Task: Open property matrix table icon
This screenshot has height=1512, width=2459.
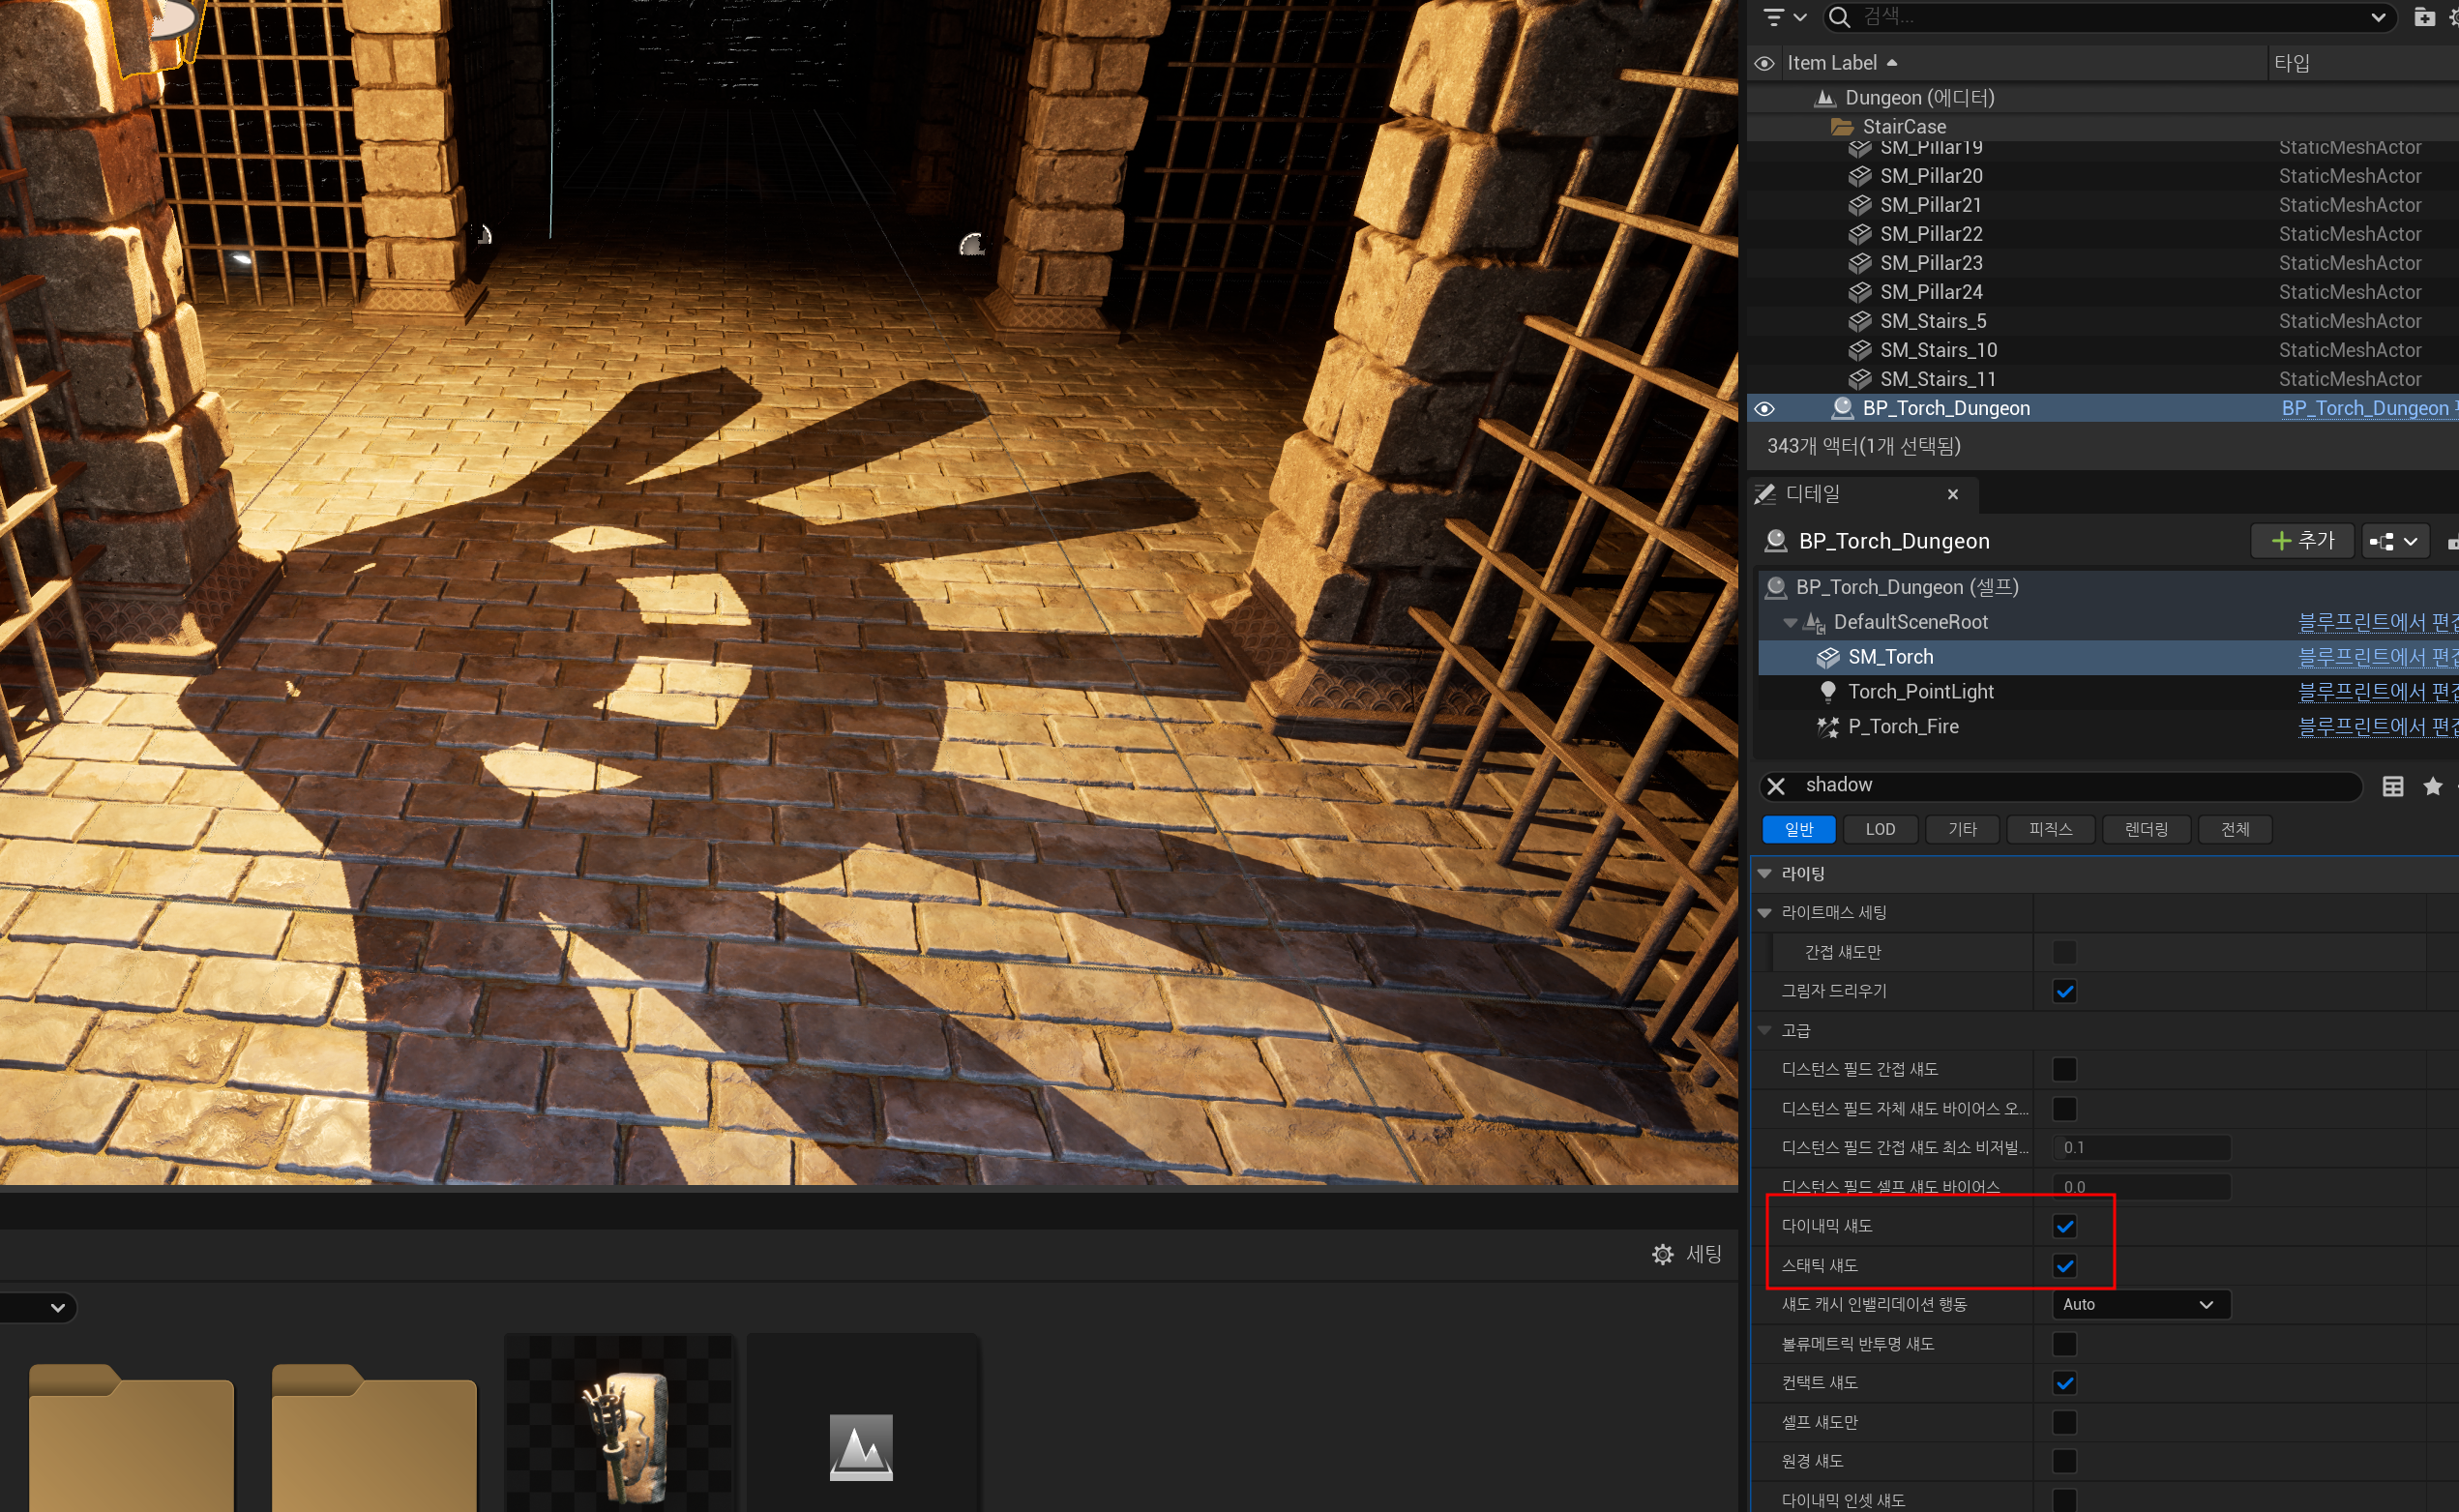Action: (2392, 786)
